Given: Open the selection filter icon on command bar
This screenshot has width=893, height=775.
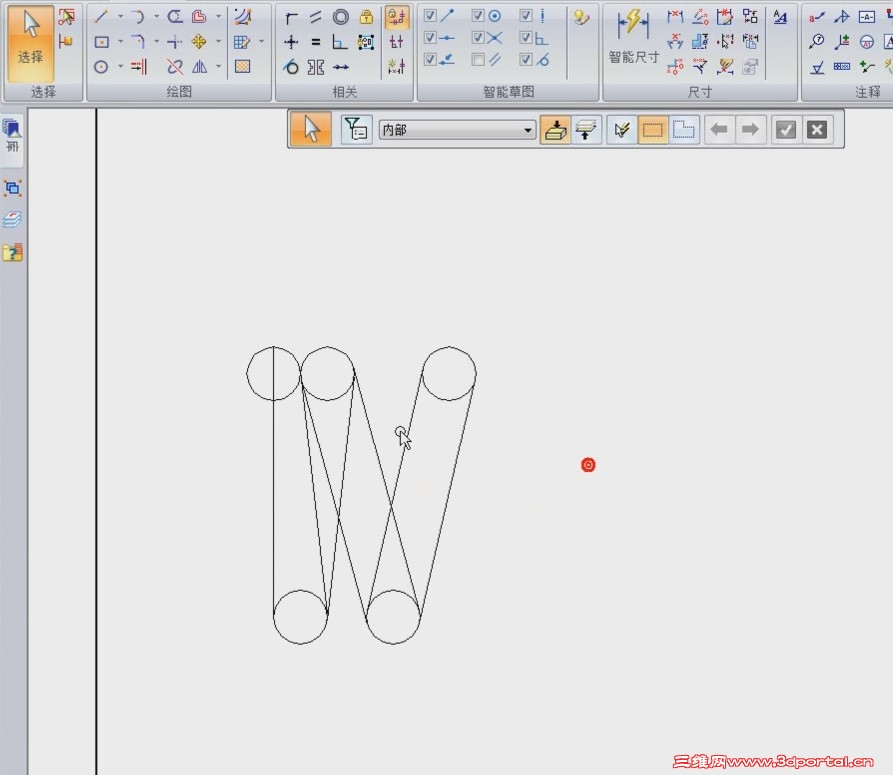Looking at the screenshot, I should (x=357, y=129).
